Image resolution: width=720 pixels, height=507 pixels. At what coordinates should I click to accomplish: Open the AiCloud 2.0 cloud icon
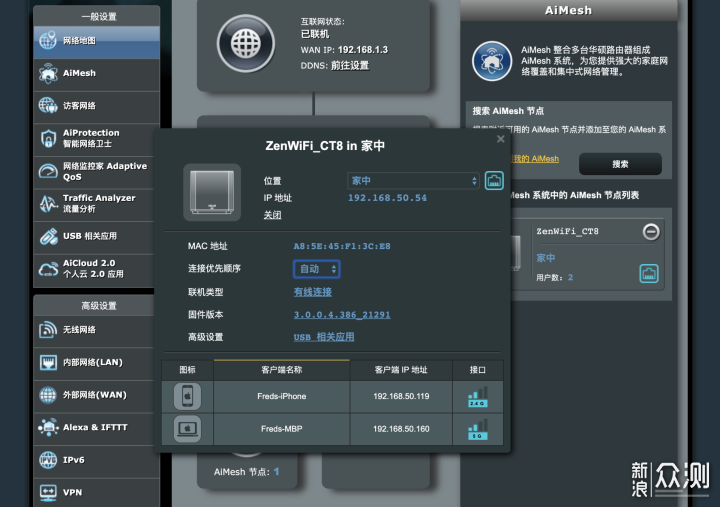pyautogui.click(x=48, y=269)
